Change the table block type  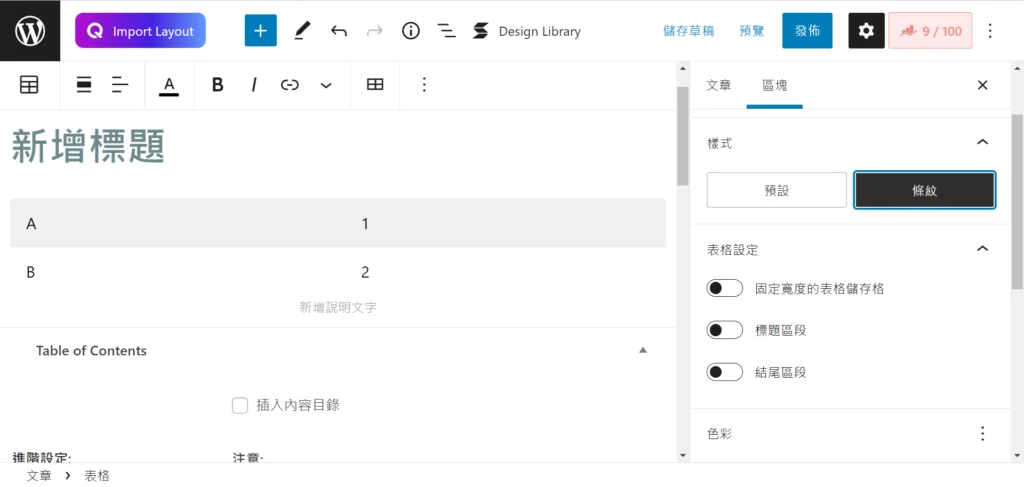tap(29, 85)
